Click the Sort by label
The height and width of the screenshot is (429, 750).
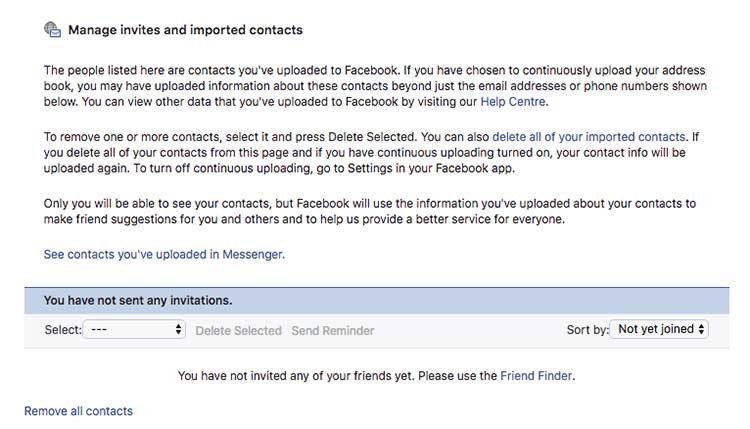click(x=587, y=330)
